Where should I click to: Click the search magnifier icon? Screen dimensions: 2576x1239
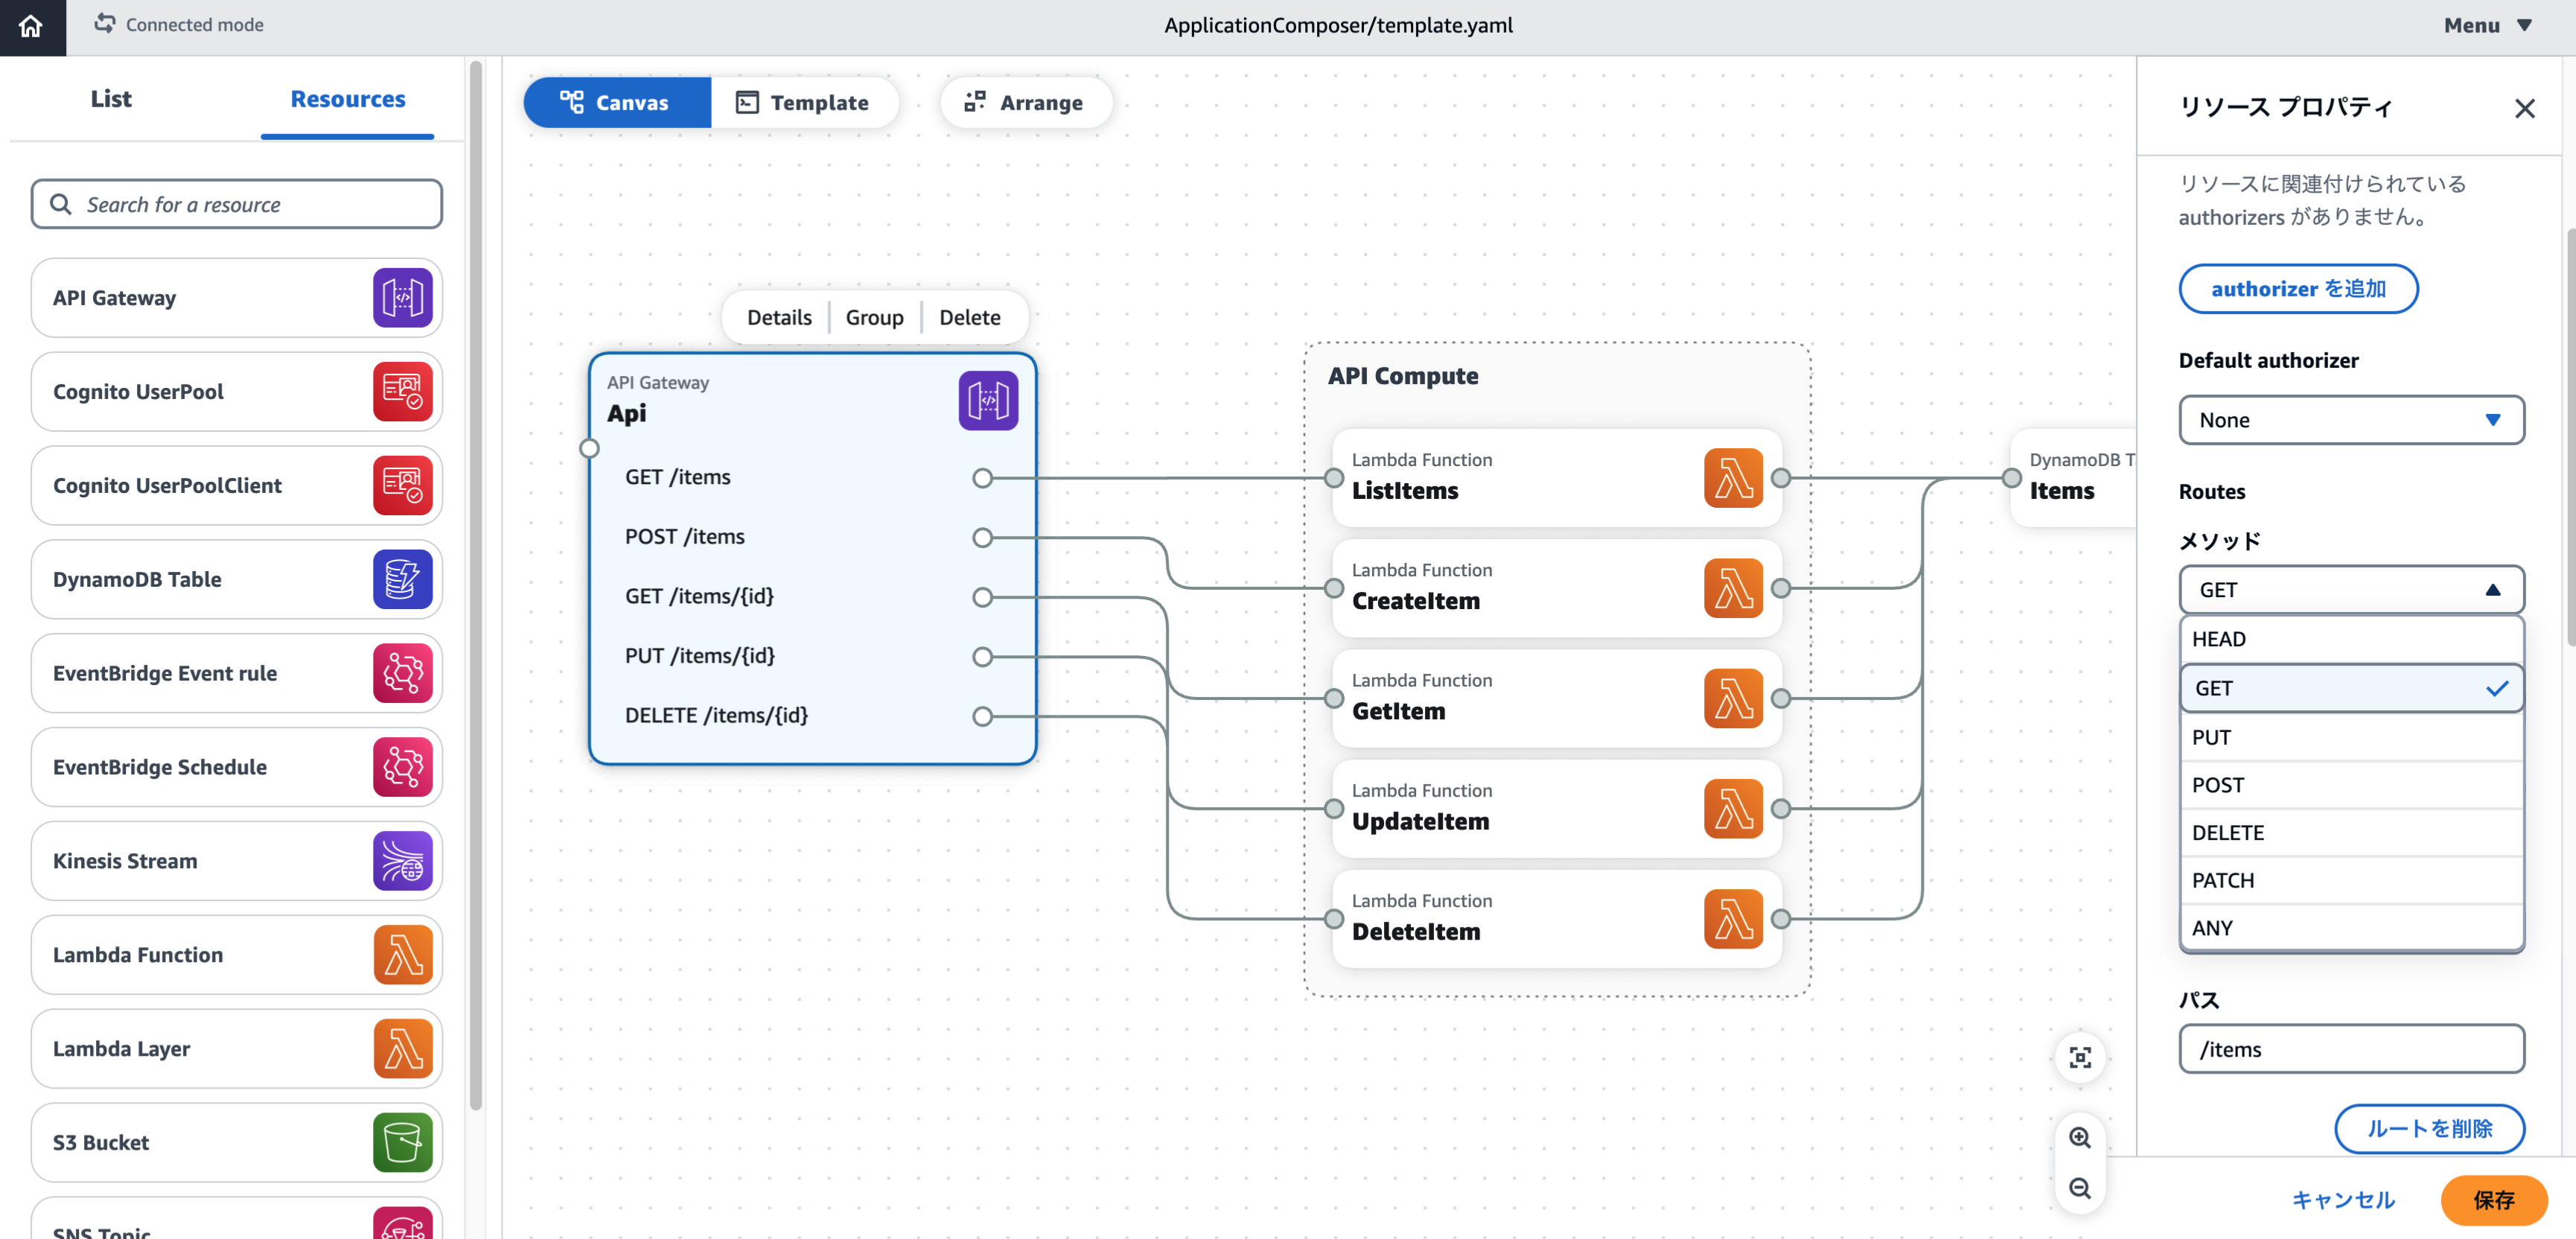[x=61, y=204]
